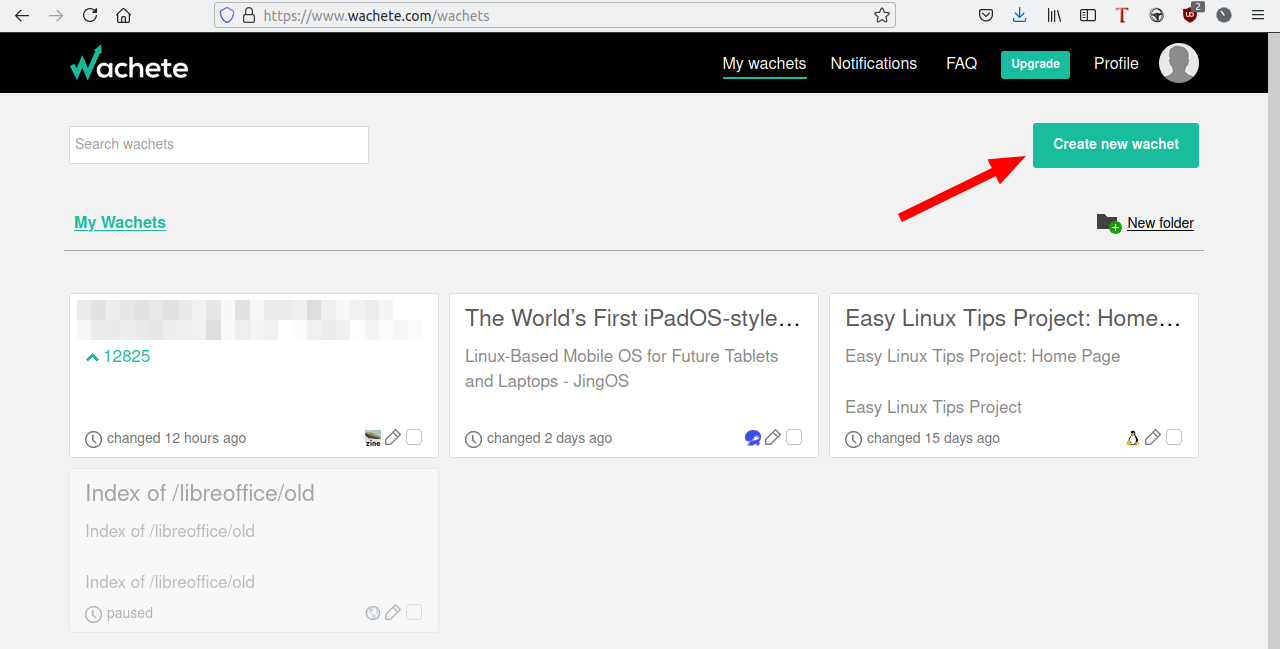Click the Upgrade button
The height and width of the screenshot is (649, 1280).
pyautogui.click(x=1035, y=64)
